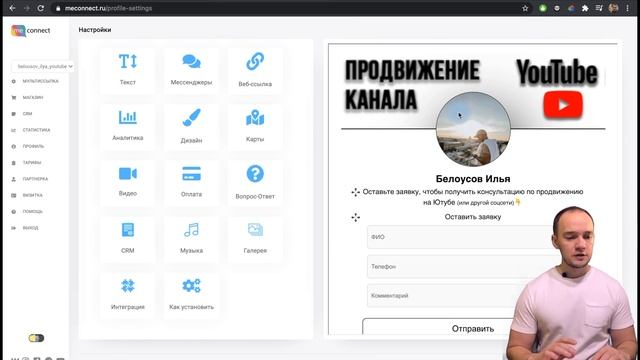Screen dimensions: 640x360
Task: Click the Оставить заявку form title
Action: (x=473, y=217)
